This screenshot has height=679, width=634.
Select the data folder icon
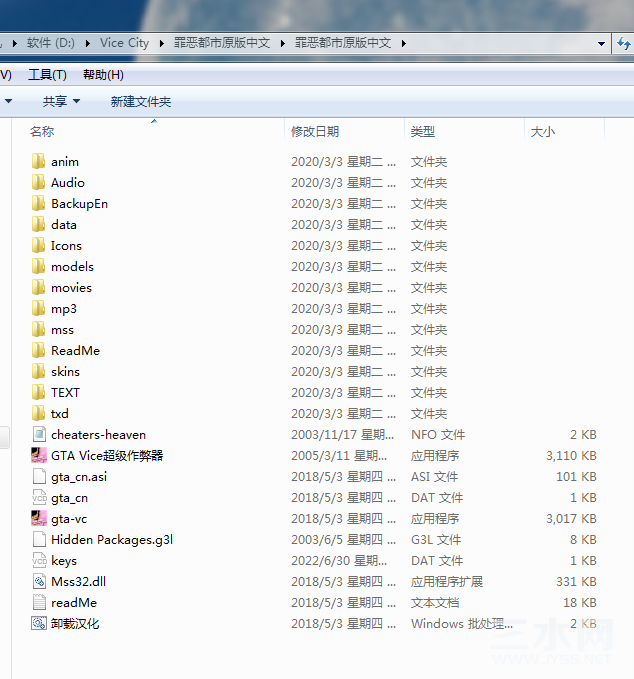[x=39, y=224]
